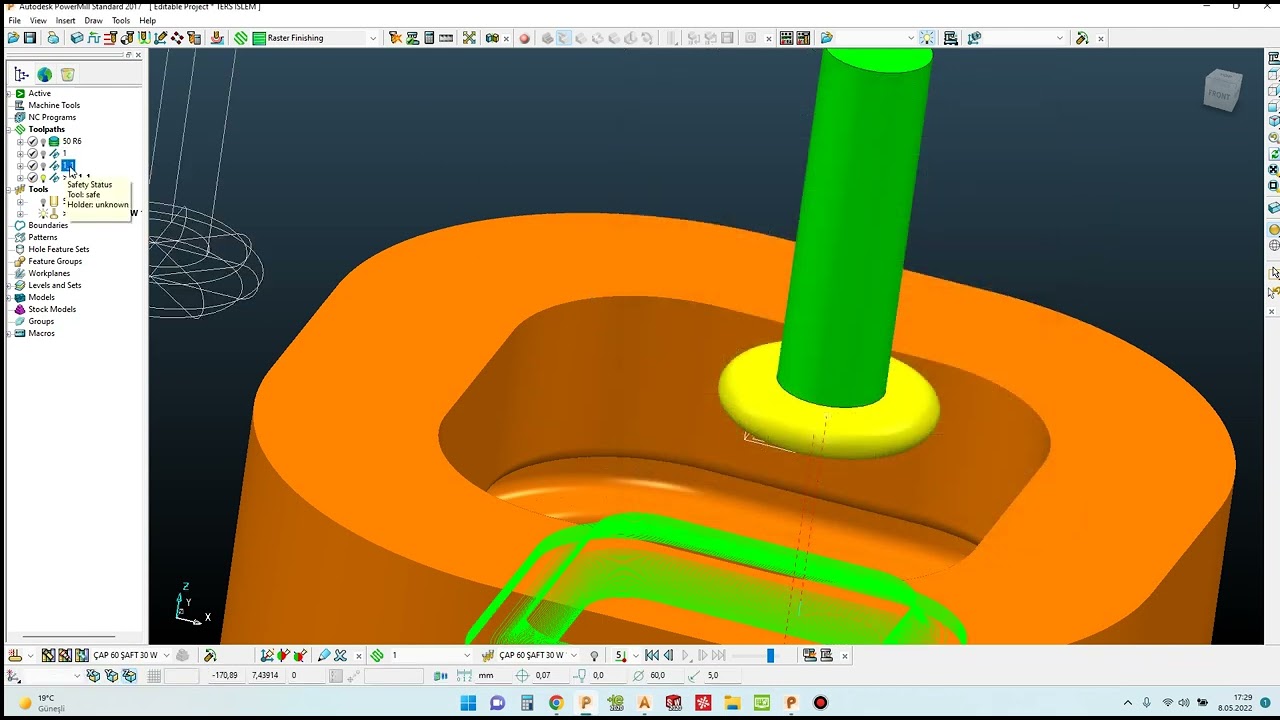
Task: Open the Tools menu
Action: (x=121, y=20)
